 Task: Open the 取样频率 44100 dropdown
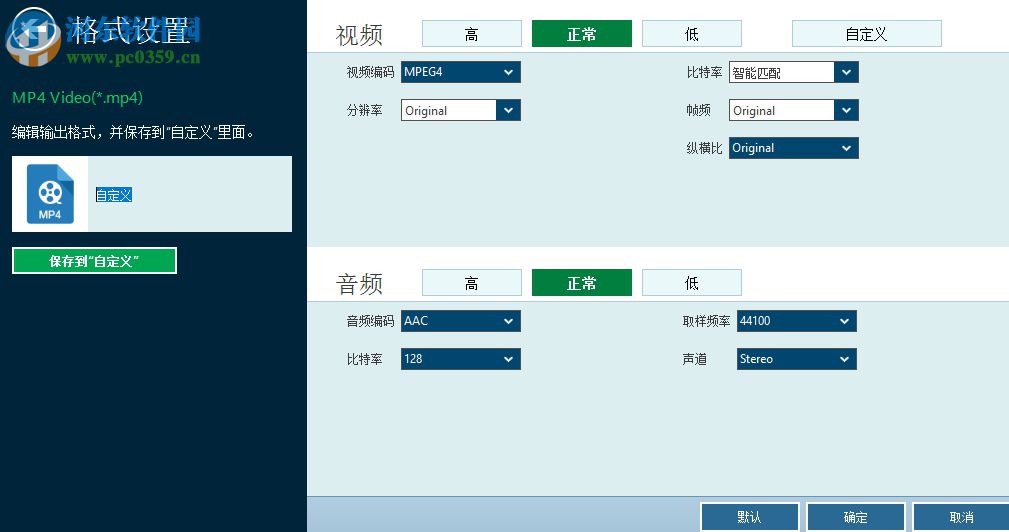point(797,321)
